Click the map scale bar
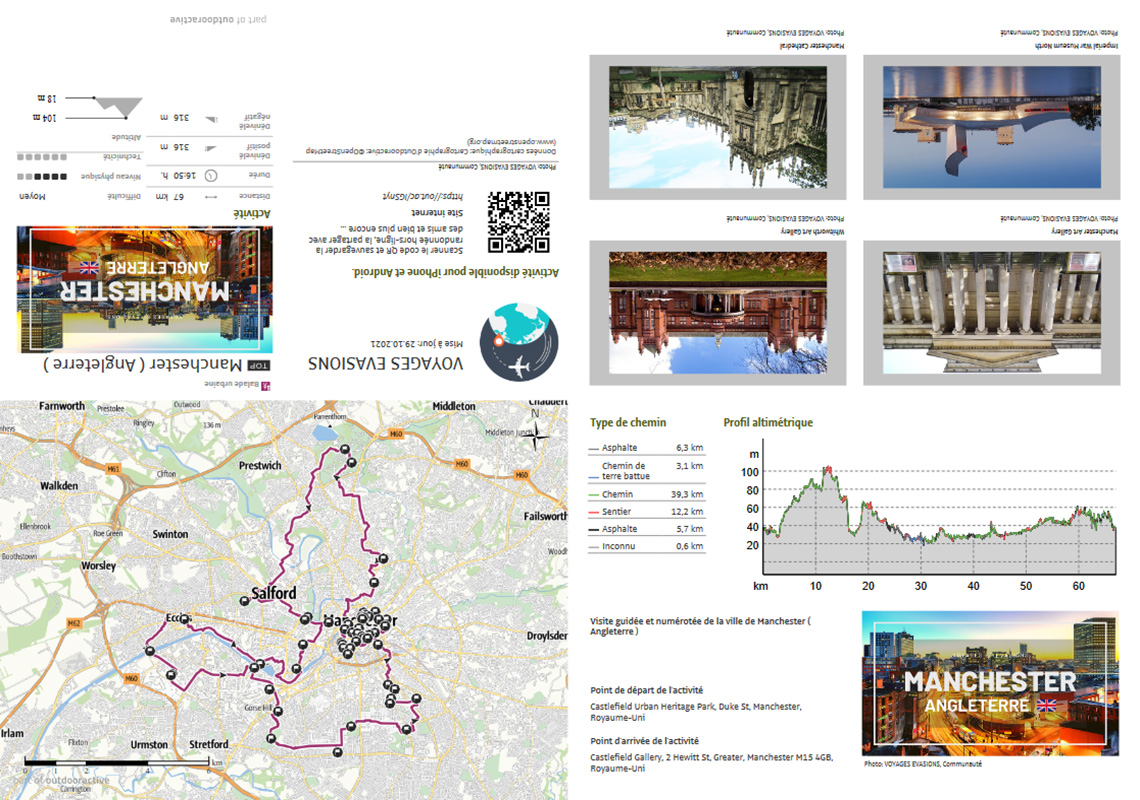 (117, 762)
